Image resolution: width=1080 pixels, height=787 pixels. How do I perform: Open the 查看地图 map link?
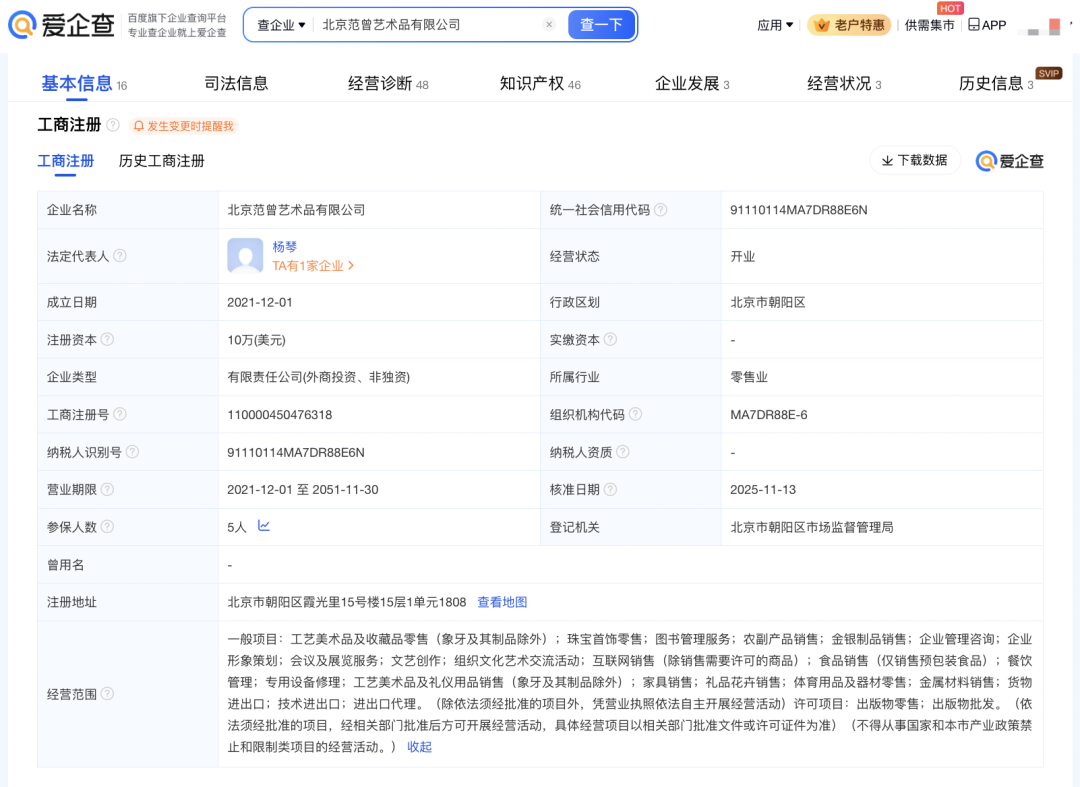point(502,602)
